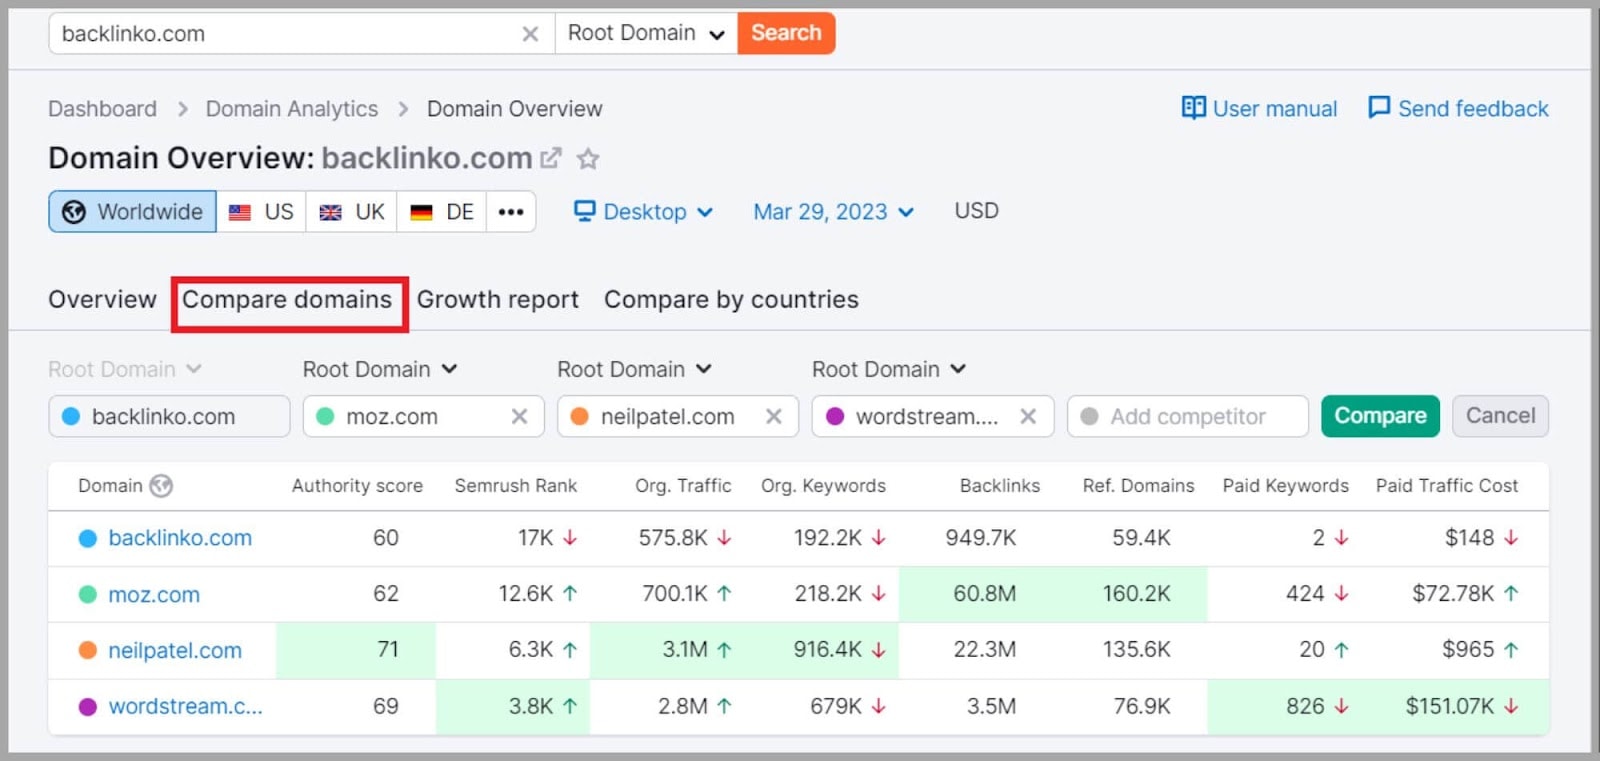Image resolution: width=1600 pixels, height=761 pixels.
Task: Click purple dot in wordstream table row
Action: [88, 706]
